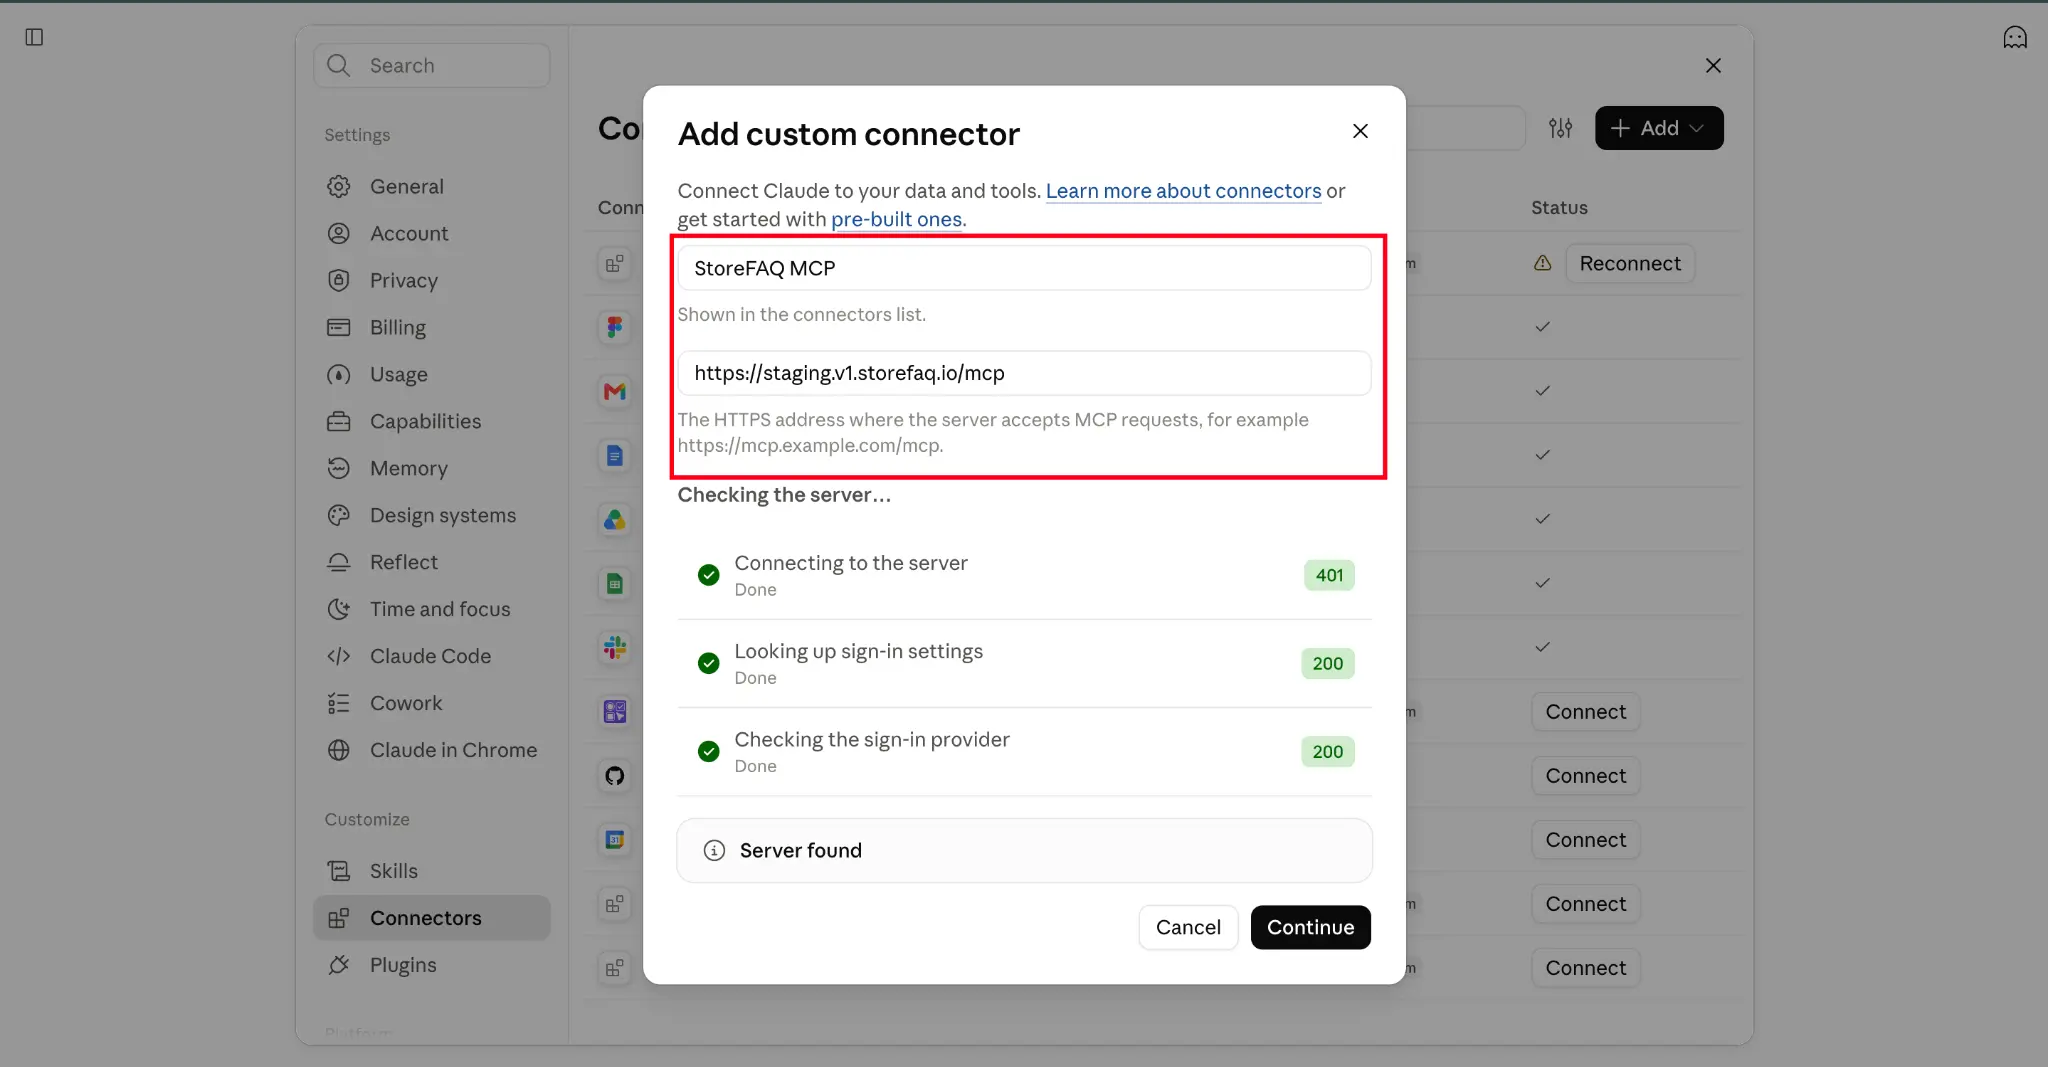Open the pre-built ones link

[896, 219]
